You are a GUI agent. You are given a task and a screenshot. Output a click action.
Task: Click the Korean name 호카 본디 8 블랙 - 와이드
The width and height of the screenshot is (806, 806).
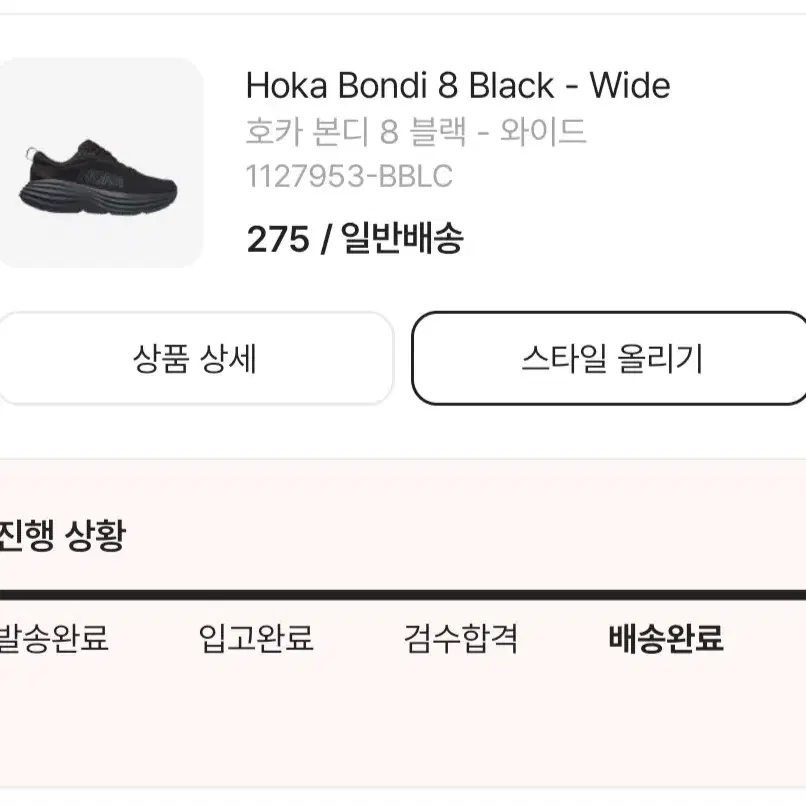click(x=416, y=131)
